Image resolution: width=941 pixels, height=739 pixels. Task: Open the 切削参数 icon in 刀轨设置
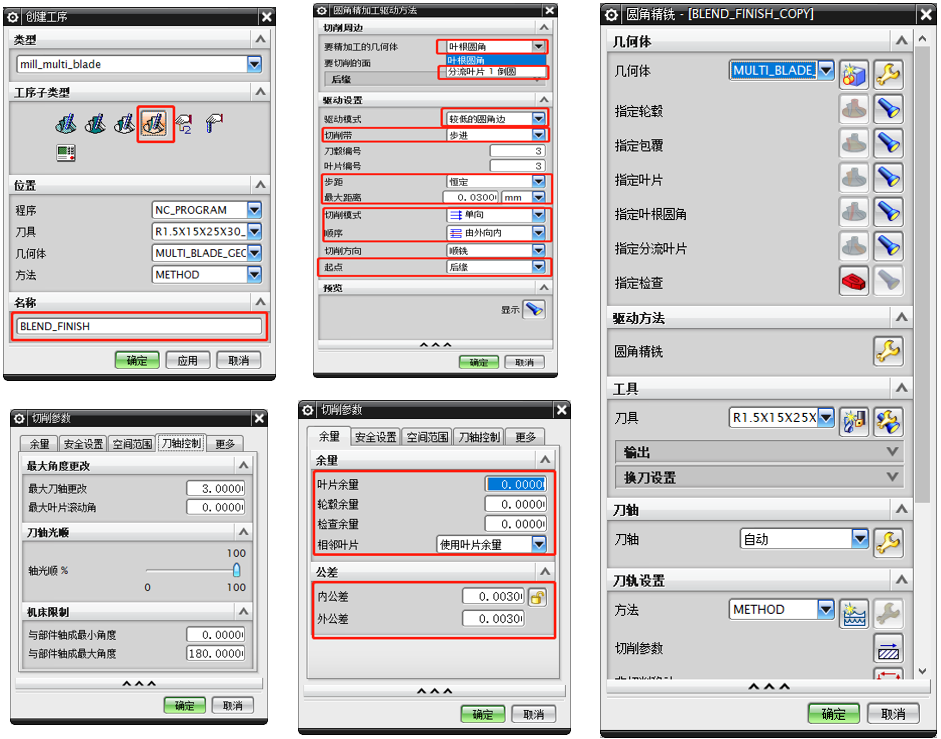pyautogui.click(x=888, y=648)
